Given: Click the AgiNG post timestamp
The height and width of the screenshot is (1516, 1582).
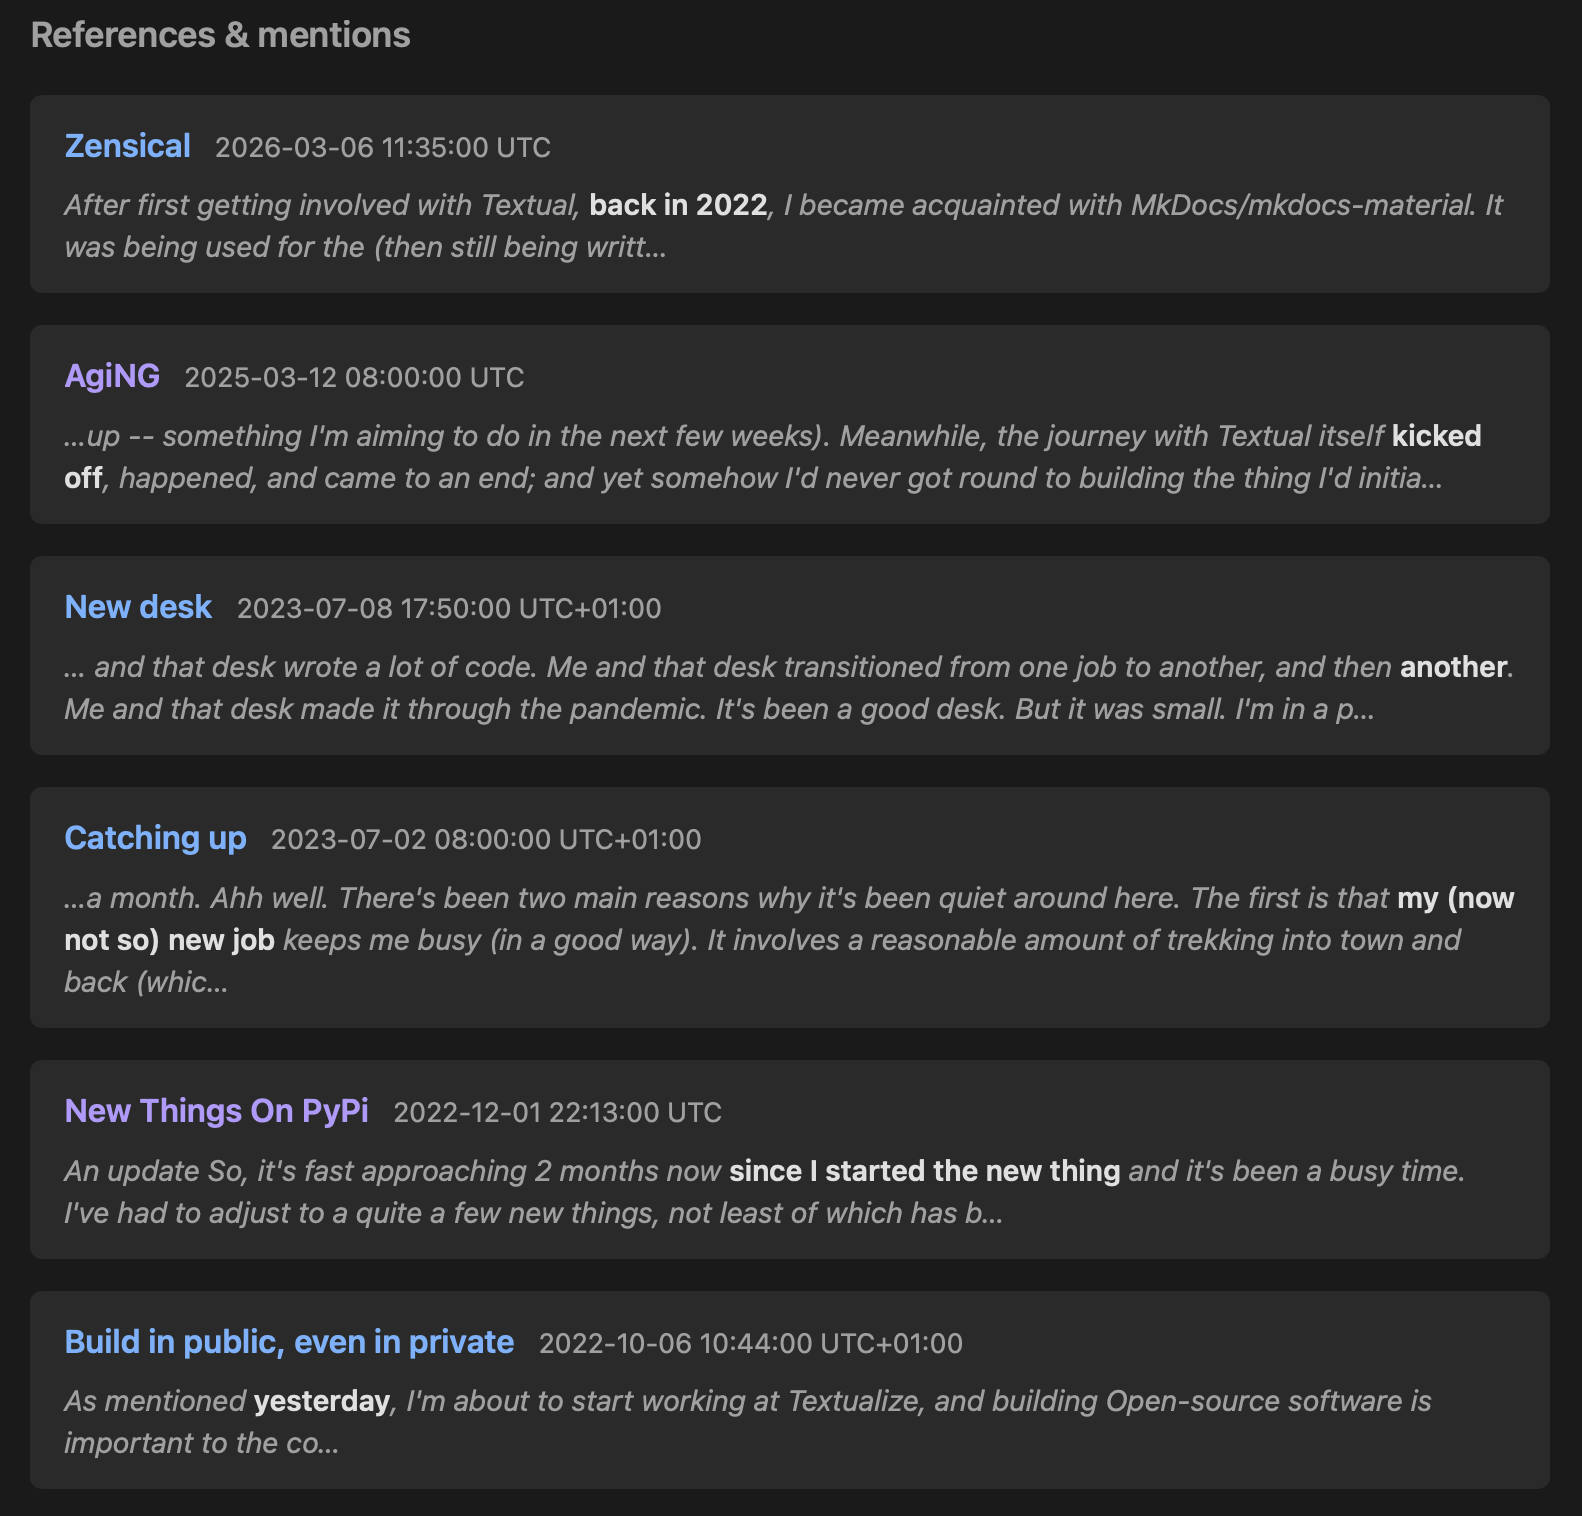Looking at the screenshot, I should click(354, 378).
